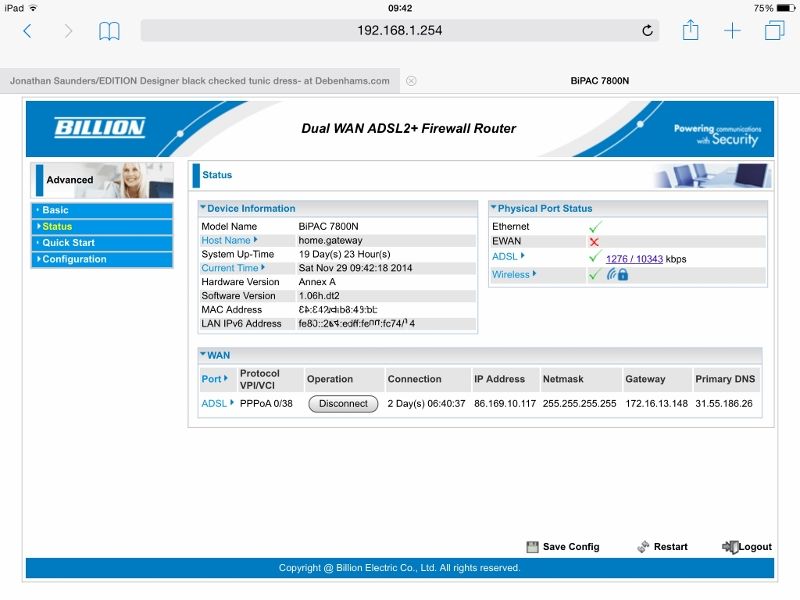Open Basic mode in sidebar
Screen dimensions: 800x600
click(x=102, y=210)
